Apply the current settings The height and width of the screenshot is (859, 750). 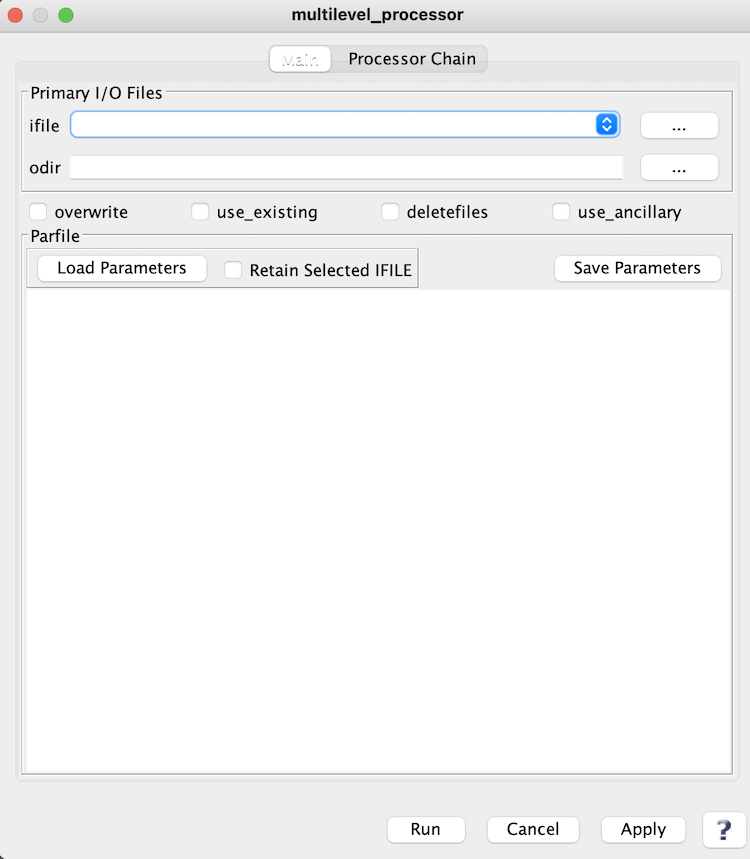pos(643,829)
